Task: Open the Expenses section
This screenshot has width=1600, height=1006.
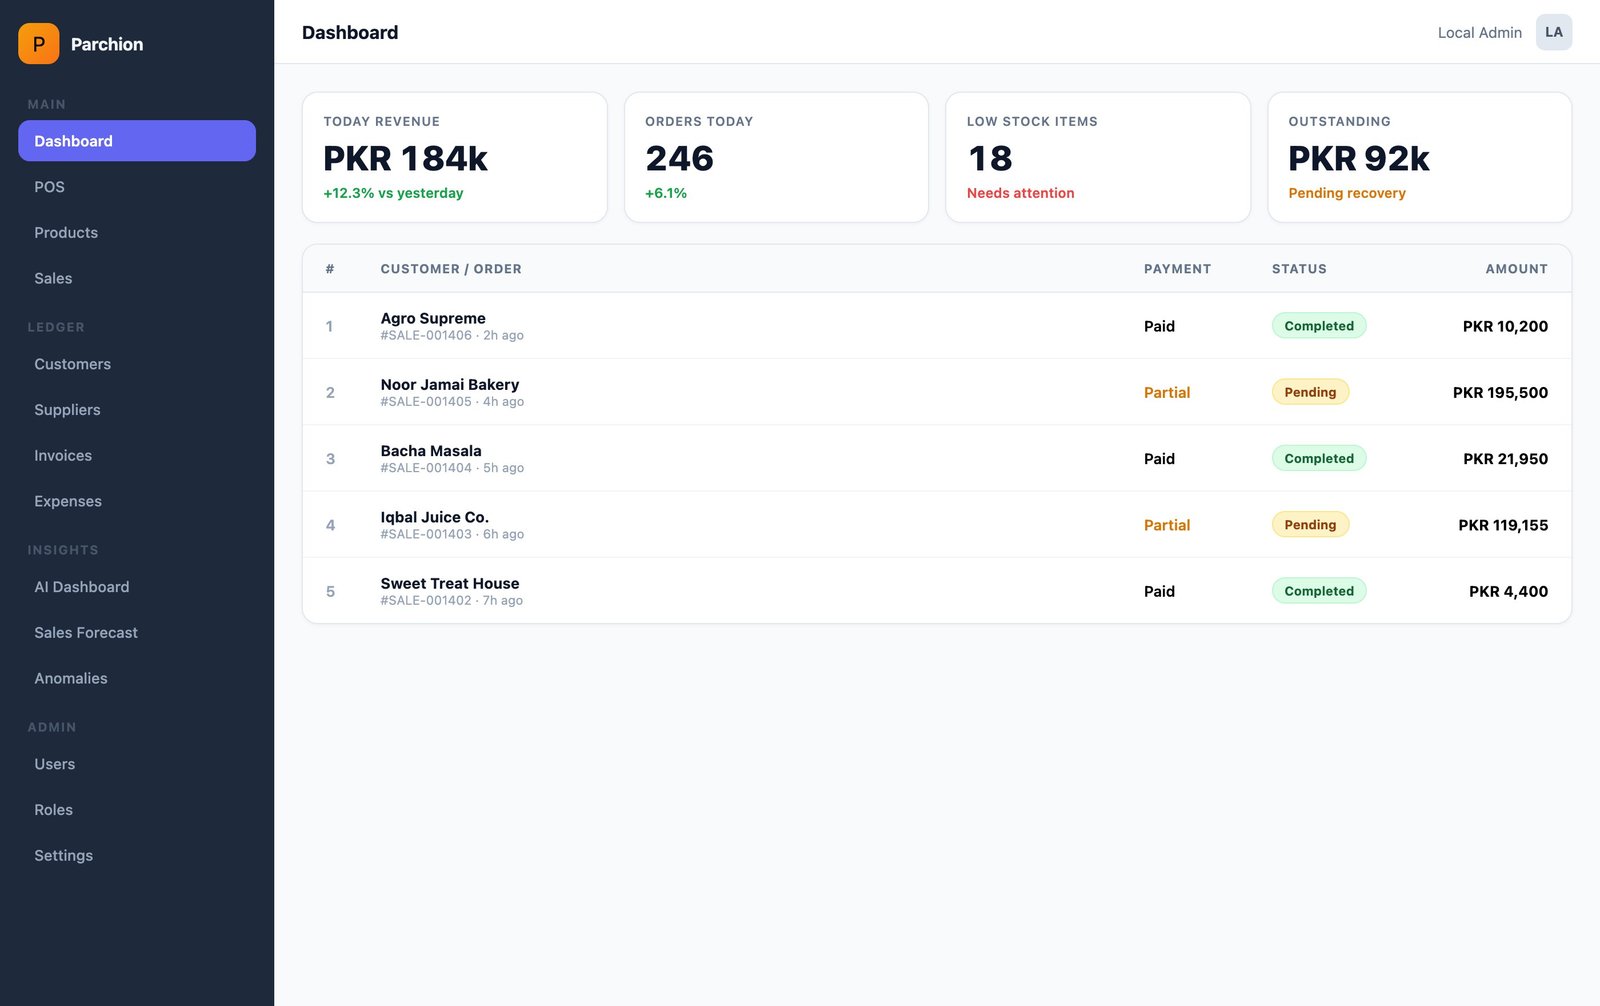Action: pos(68,501)
